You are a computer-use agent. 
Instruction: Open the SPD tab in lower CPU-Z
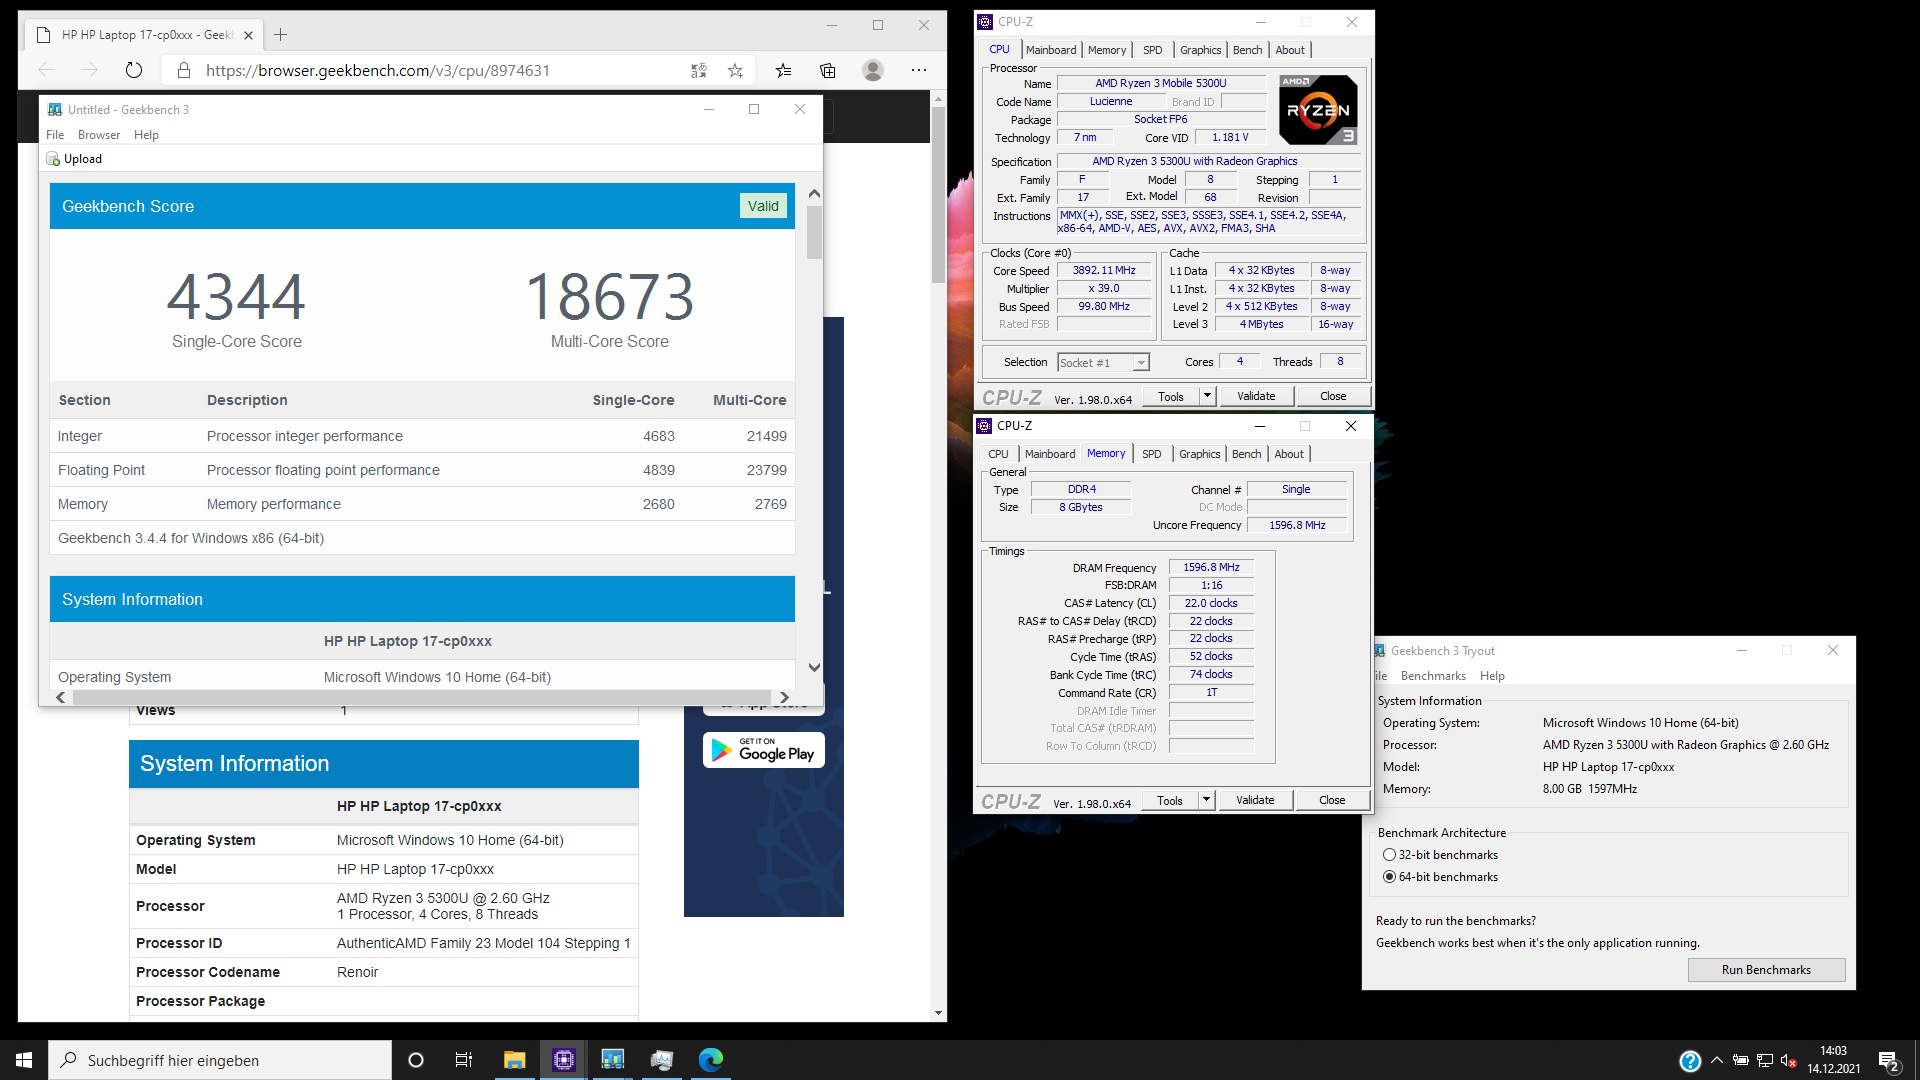[x=1152, y=454]
